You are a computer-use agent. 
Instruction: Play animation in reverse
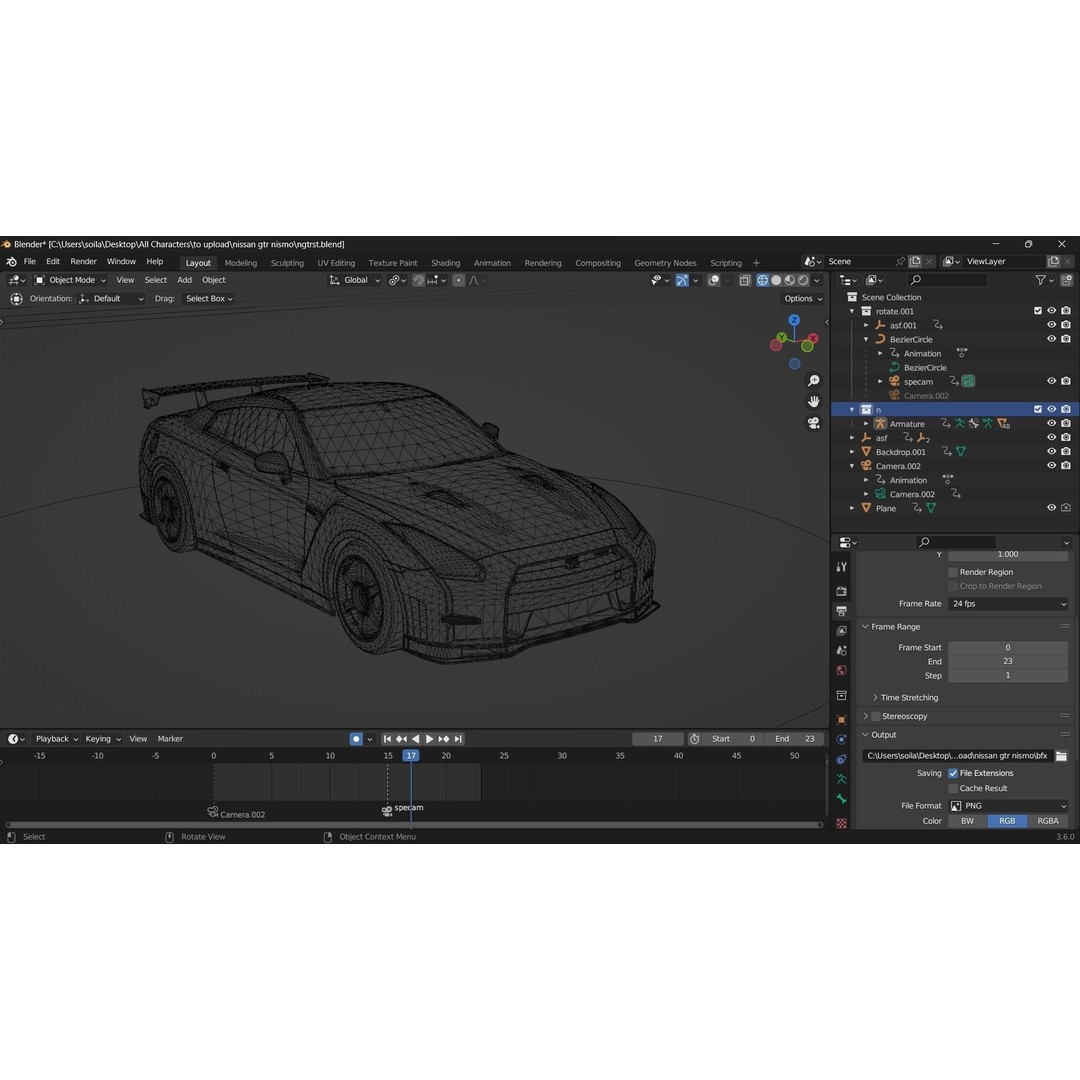415,739
